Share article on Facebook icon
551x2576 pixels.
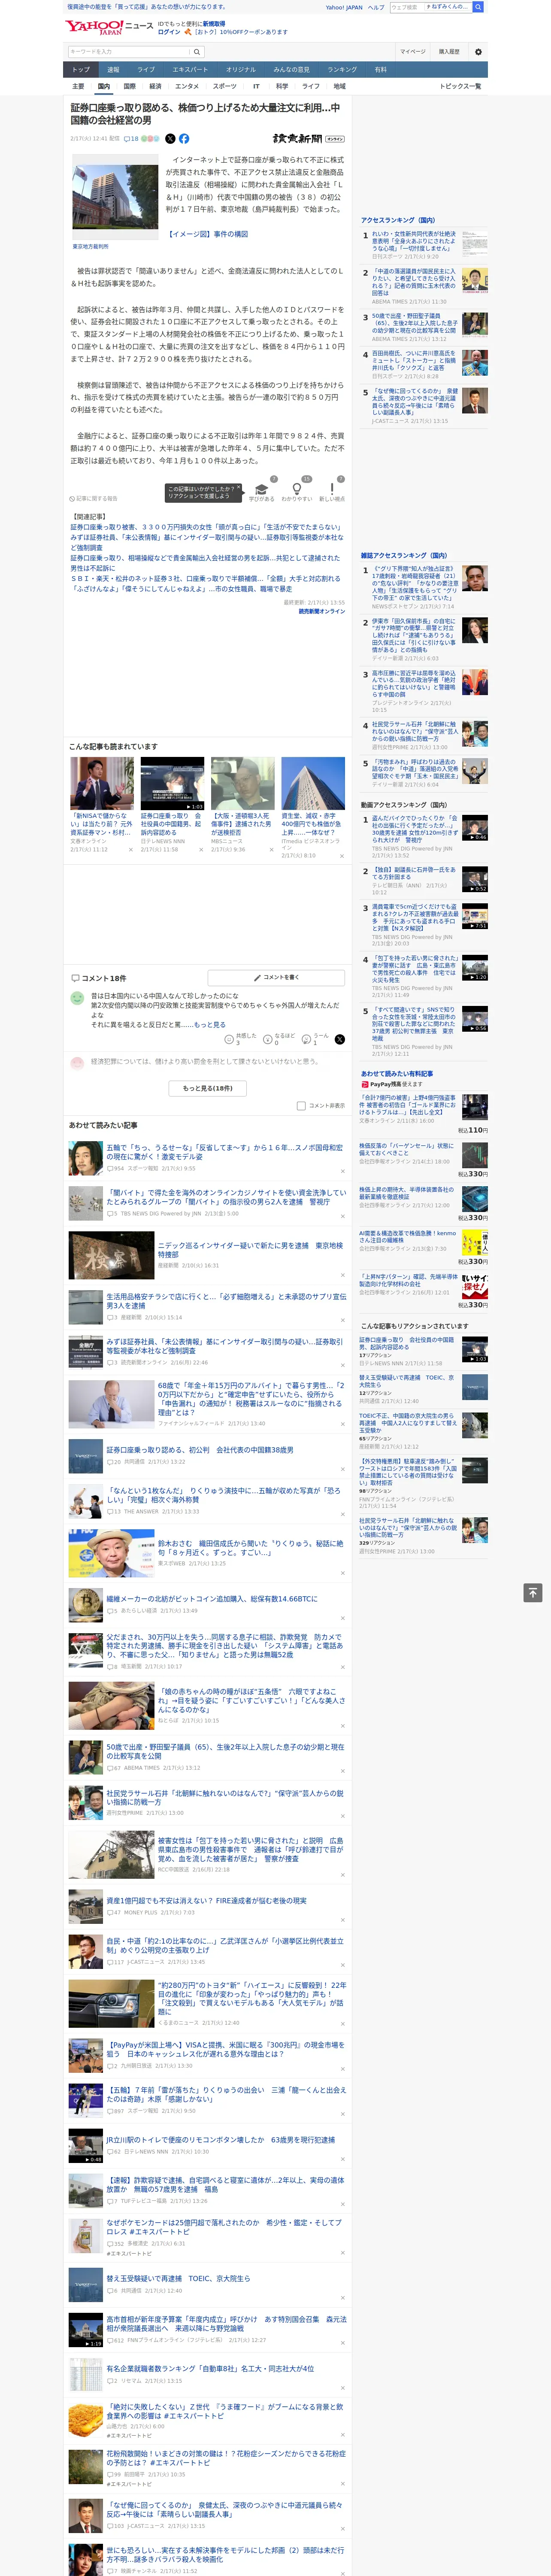pyautogui.click(x=184, y=139)
